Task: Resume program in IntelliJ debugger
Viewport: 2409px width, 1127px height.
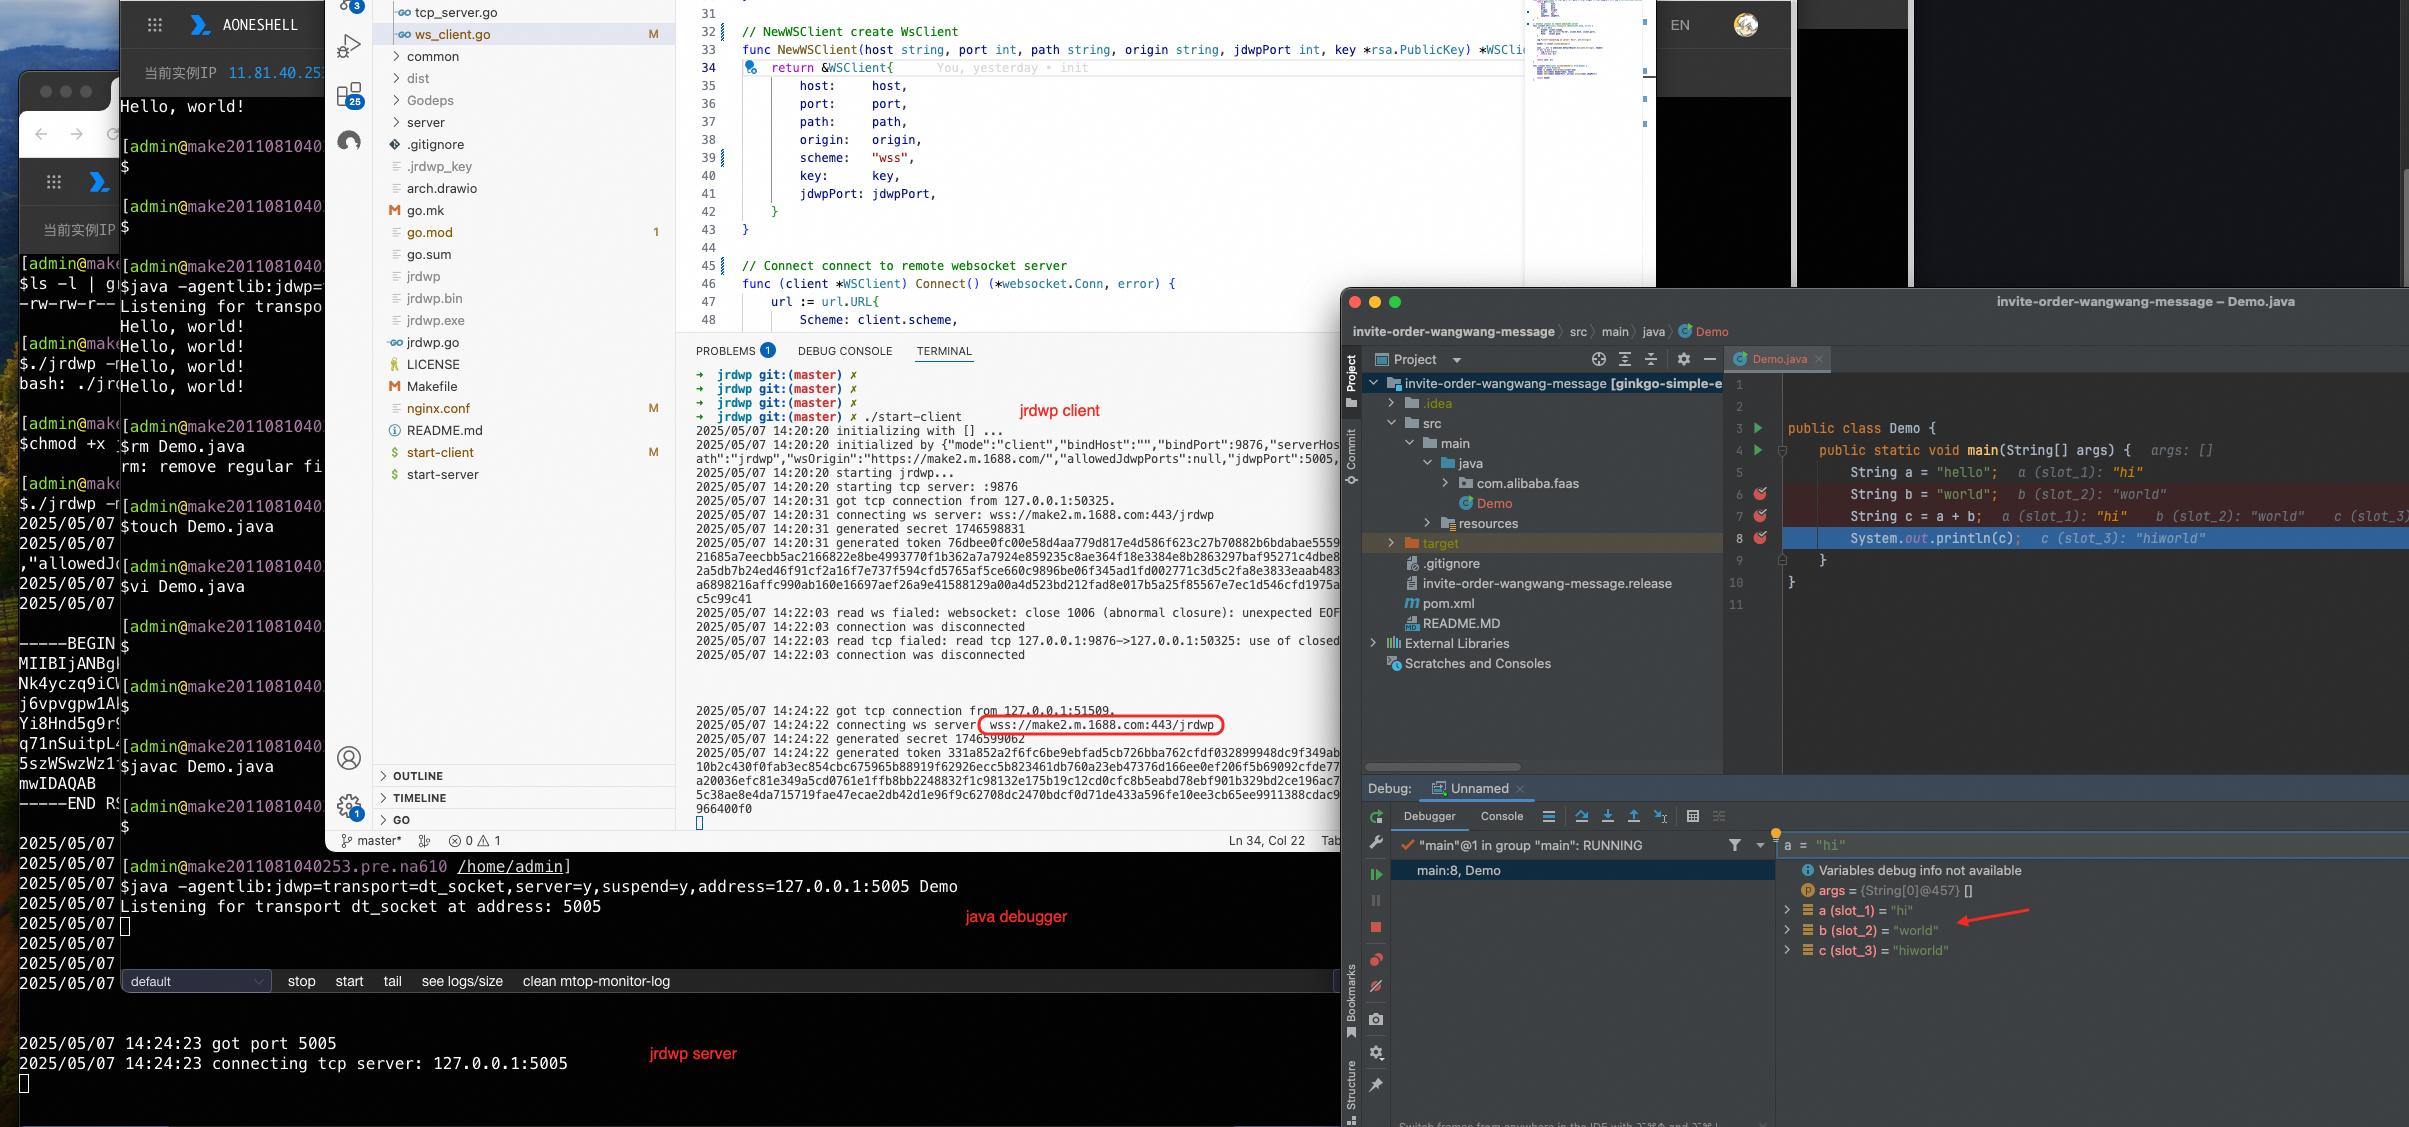Action: click(1376, 874)
